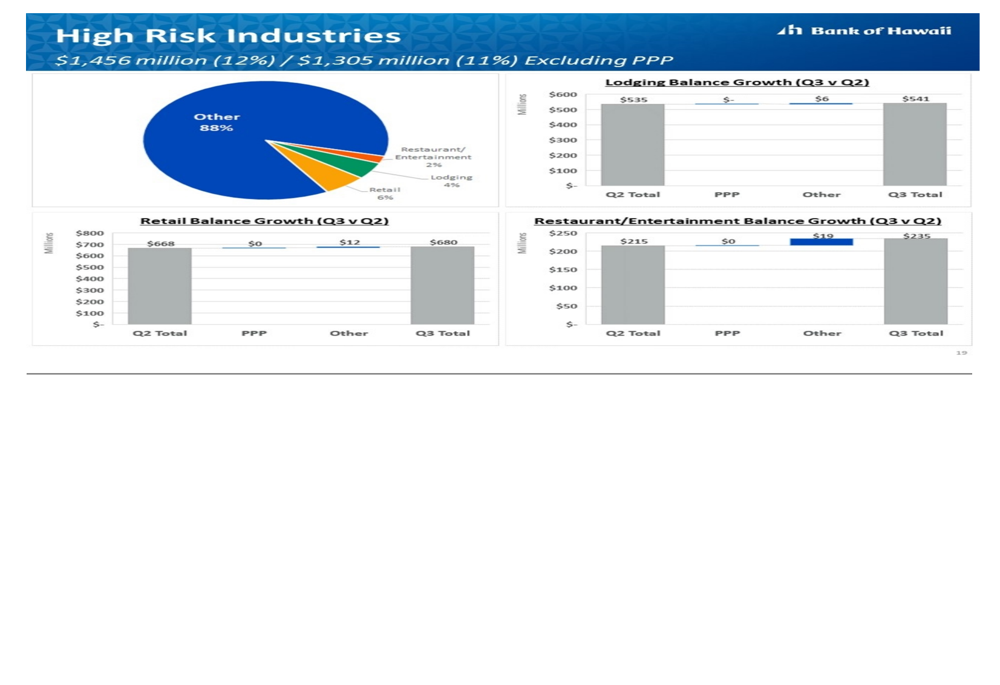Select the Q2 Total bar in Retail chart
The image size is (1000, 685).
[x=159, y=285]
